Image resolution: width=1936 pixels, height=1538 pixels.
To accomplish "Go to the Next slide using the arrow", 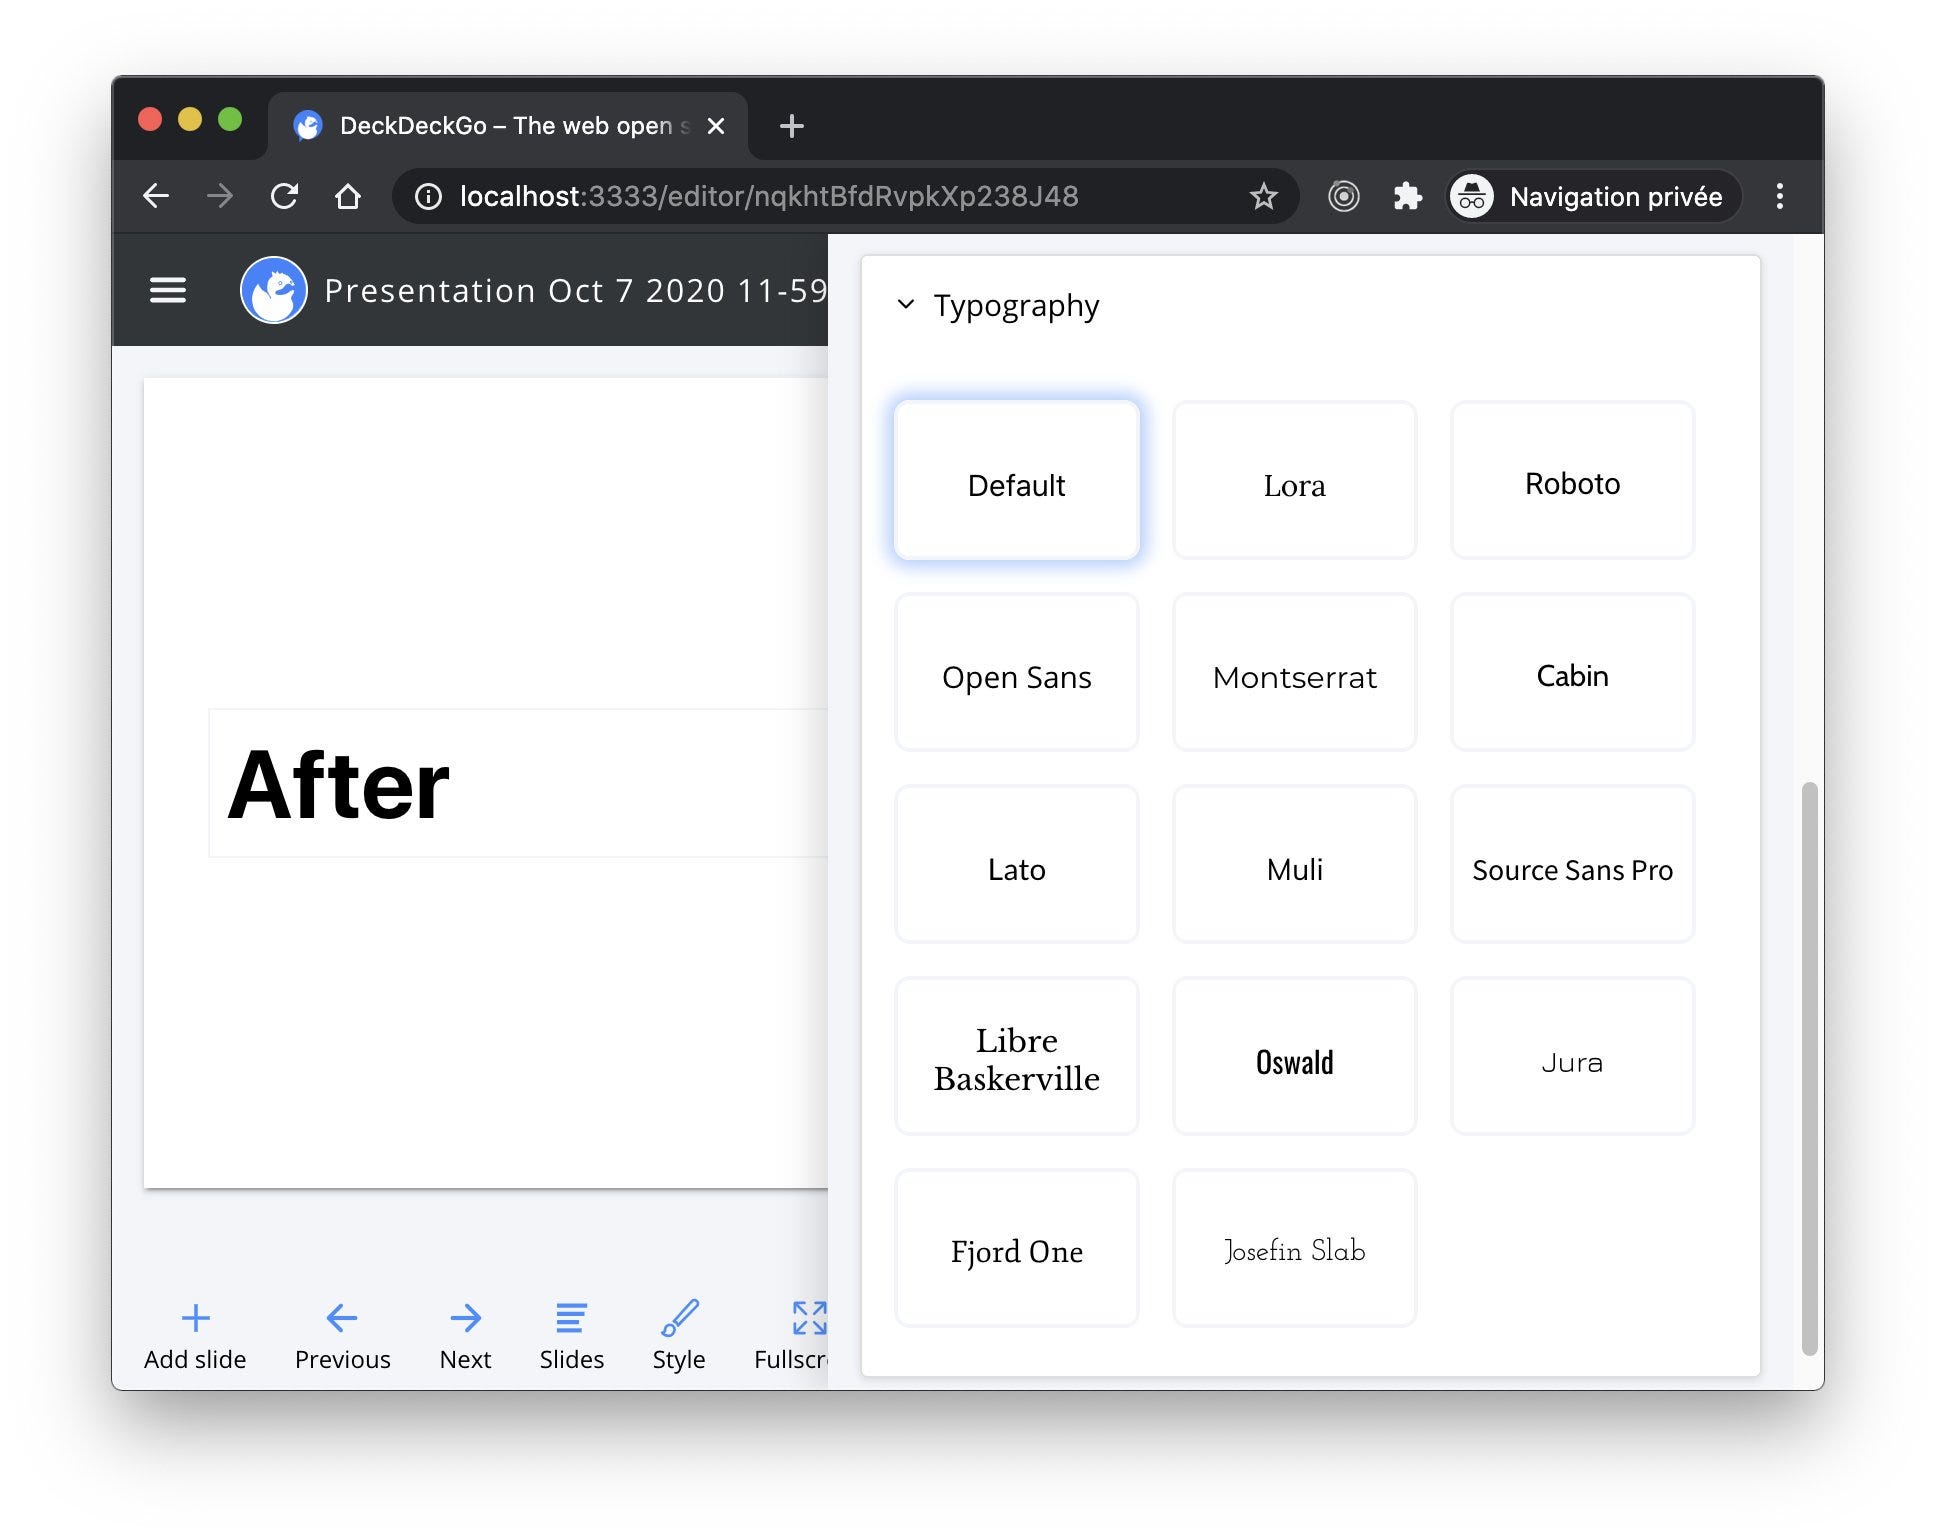I will coord(465,1318).
